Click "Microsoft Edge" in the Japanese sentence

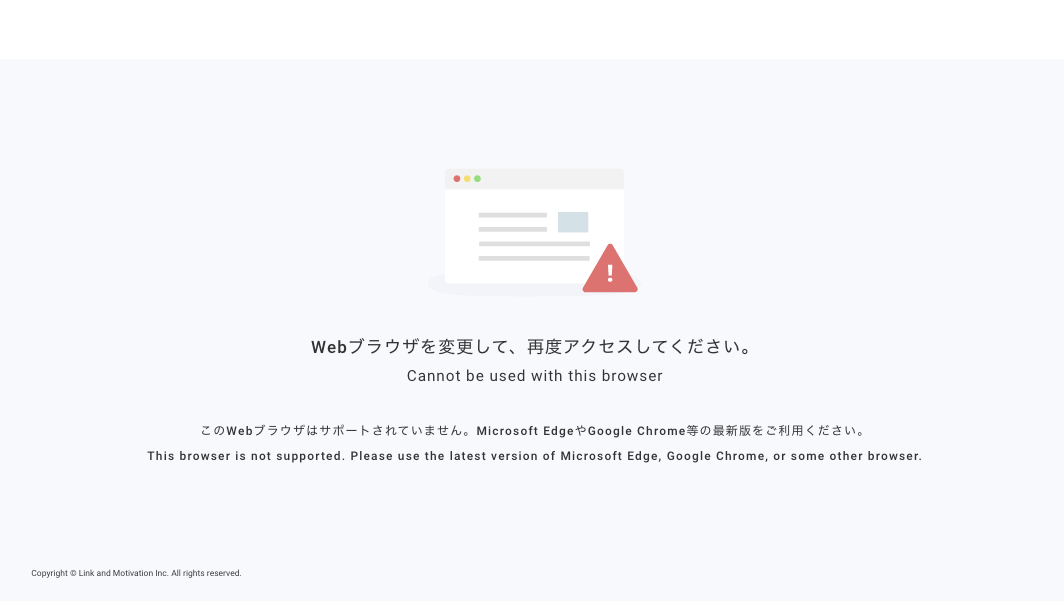point(525,431)
